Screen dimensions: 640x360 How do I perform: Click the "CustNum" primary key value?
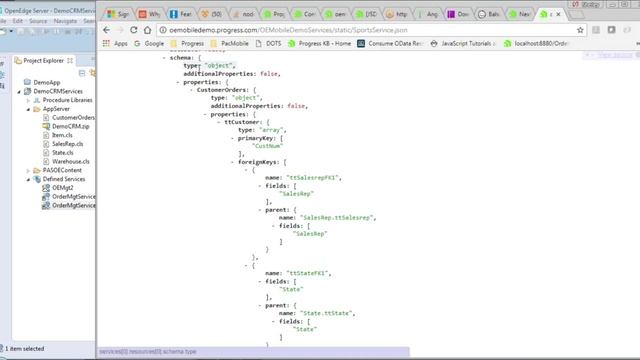(x=267, y=146)
